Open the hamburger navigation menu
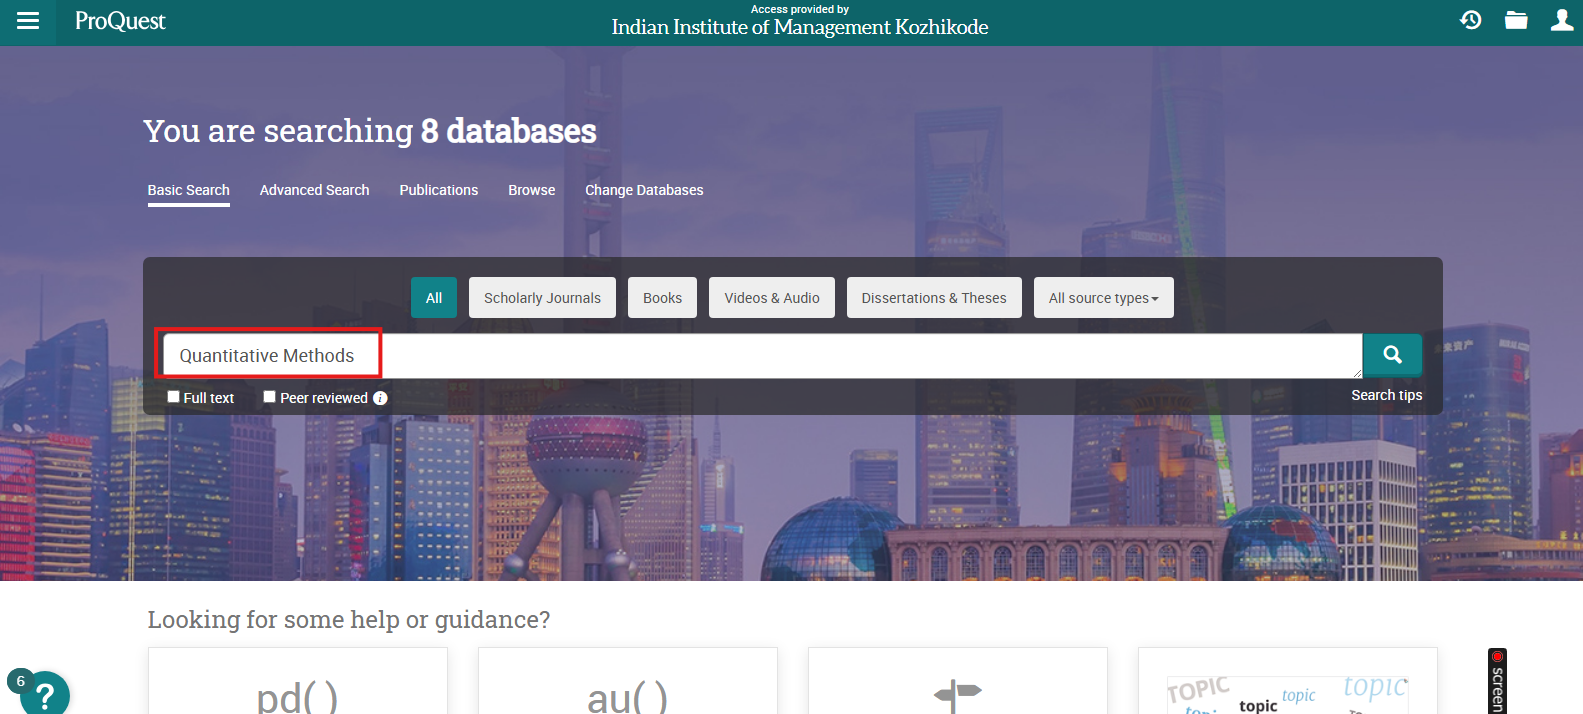This screenshot has width=1583, height=714. [28, 21]
